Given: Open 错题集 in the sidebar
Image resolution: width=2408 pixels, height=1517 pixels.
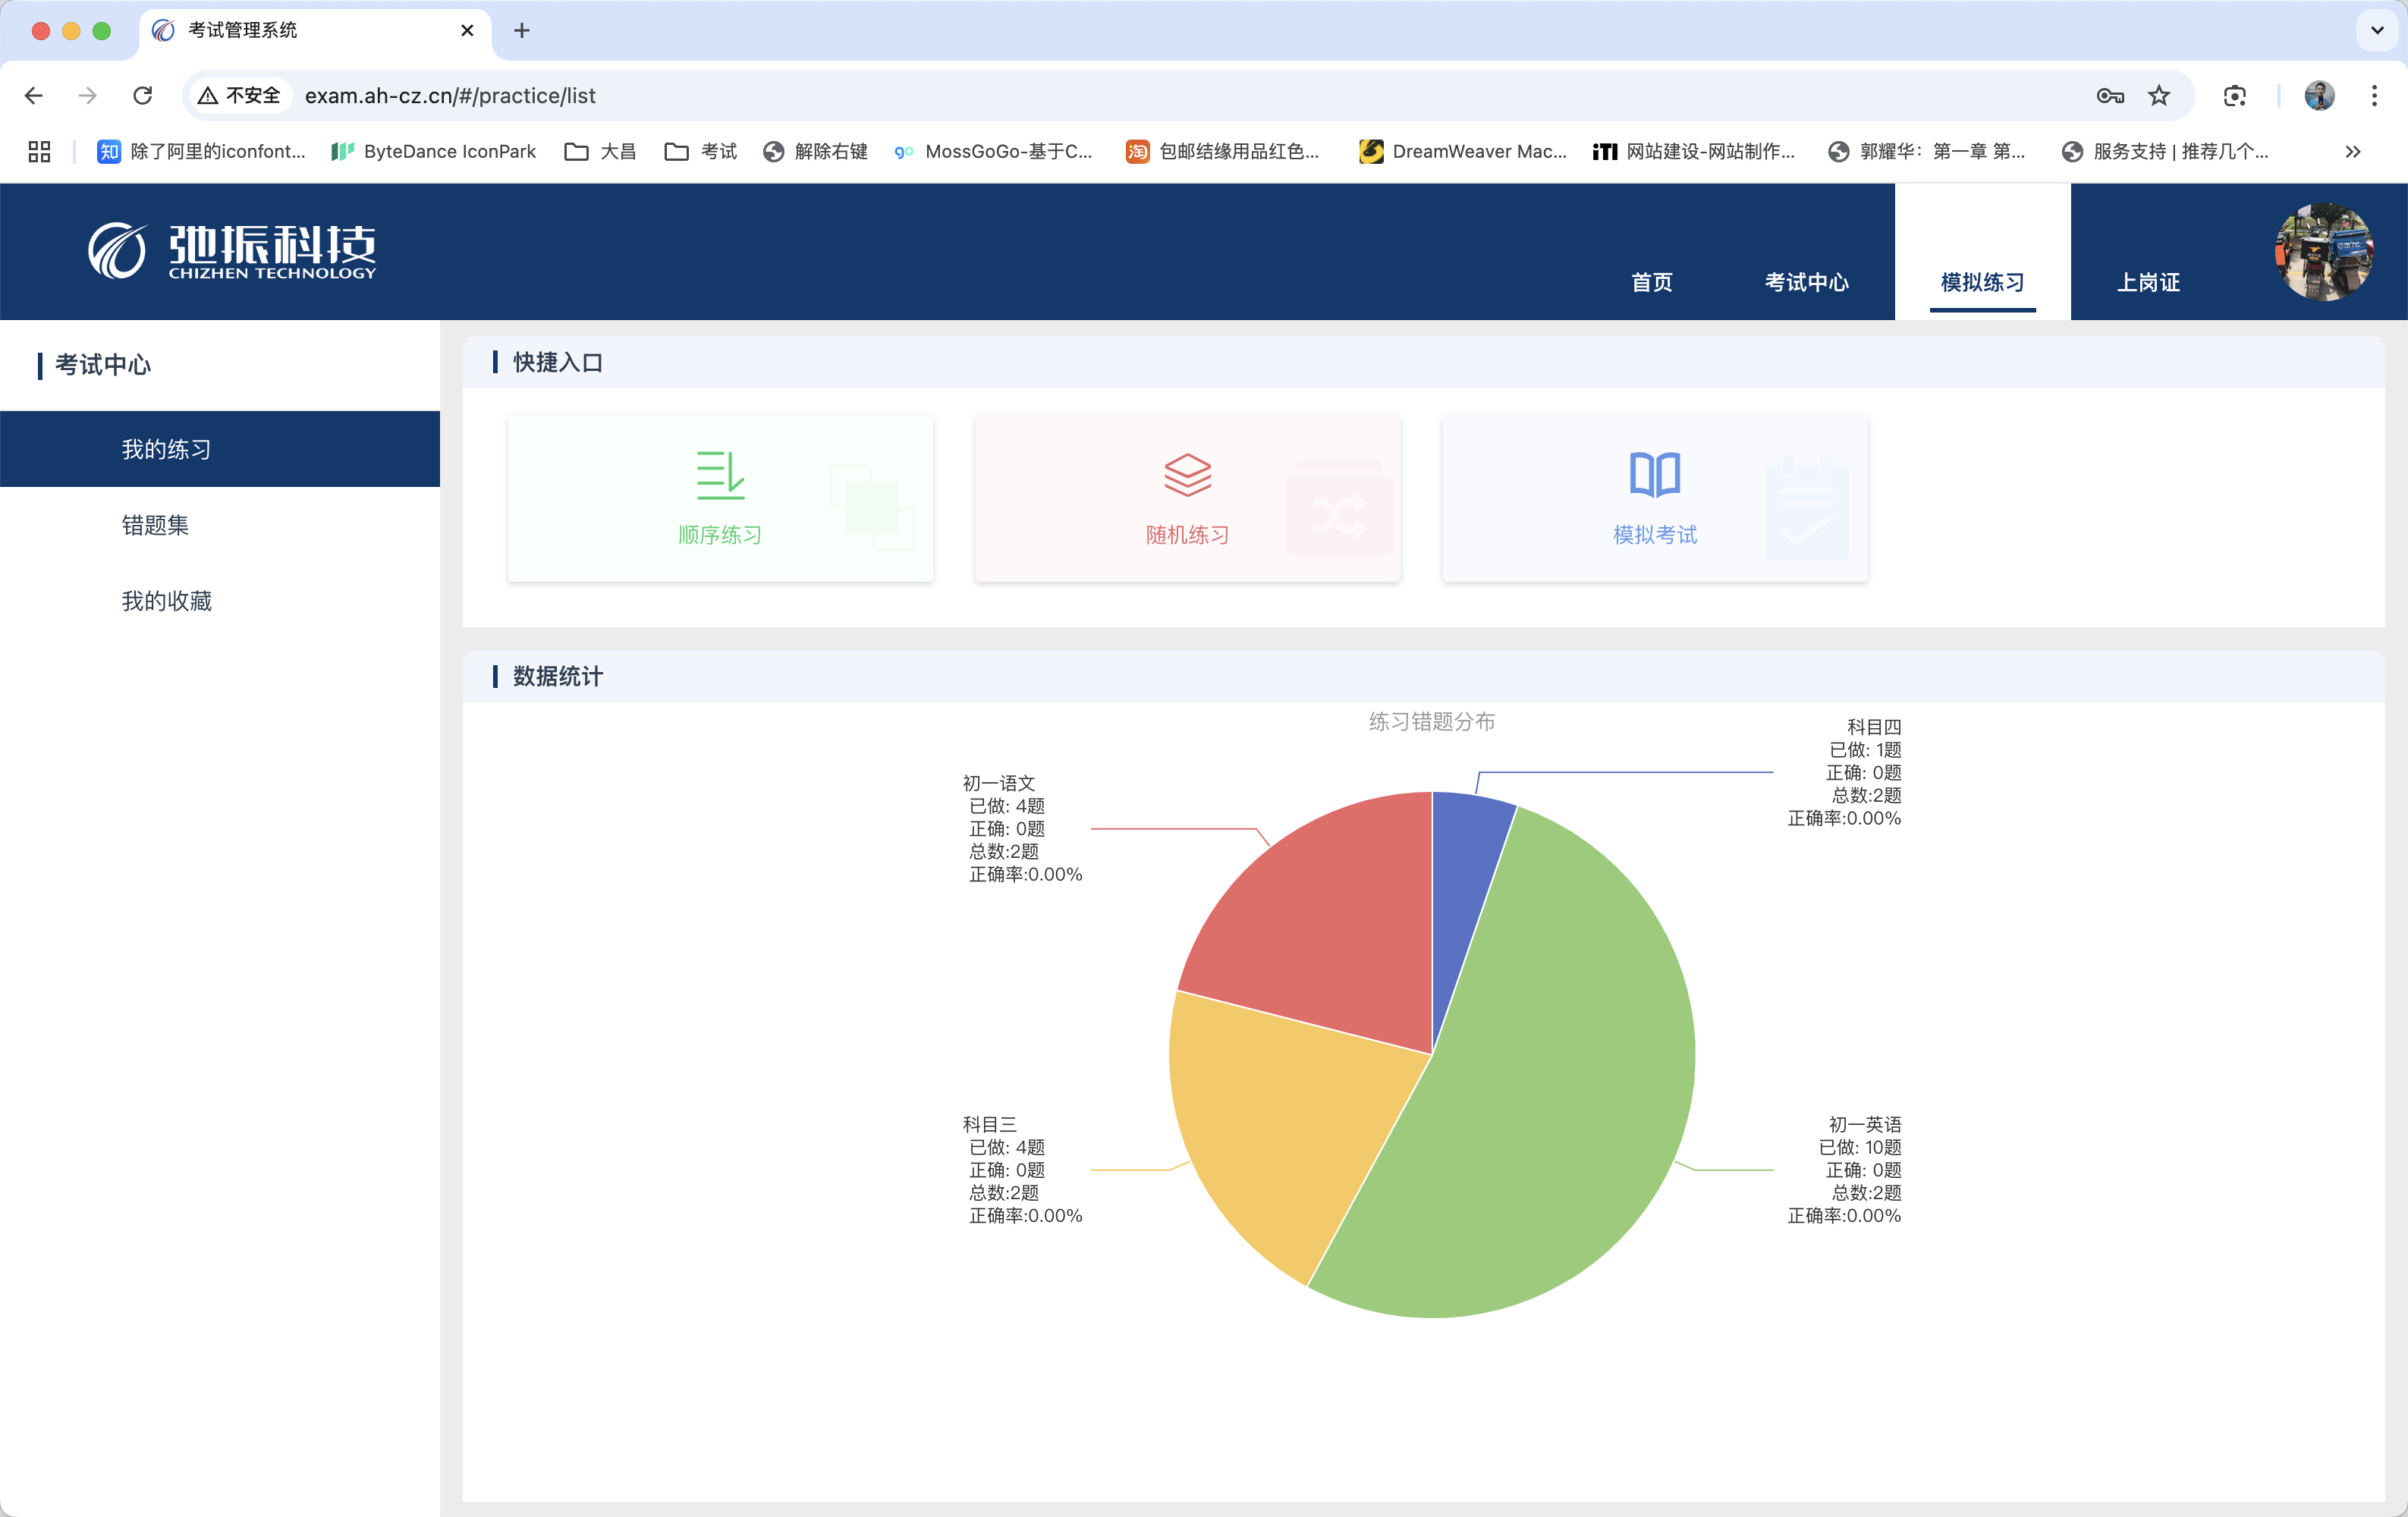Looking at the screenshot, I should 155,525.
